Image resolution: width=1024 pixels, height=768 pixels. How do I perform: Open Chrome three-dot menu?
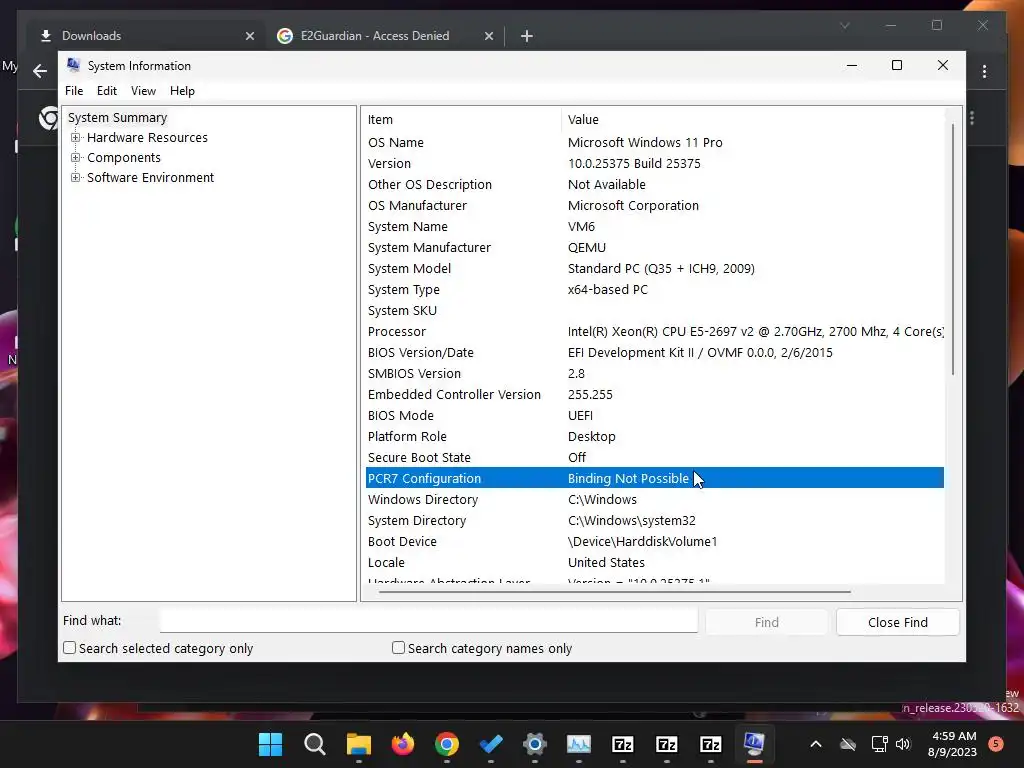pyautogui.click(x=984, y=71)
